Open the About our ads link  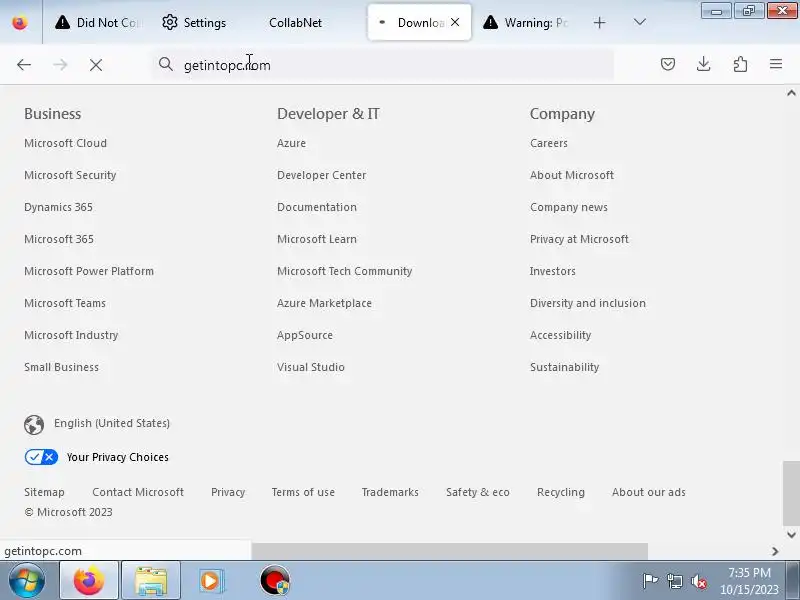point(648,492)
